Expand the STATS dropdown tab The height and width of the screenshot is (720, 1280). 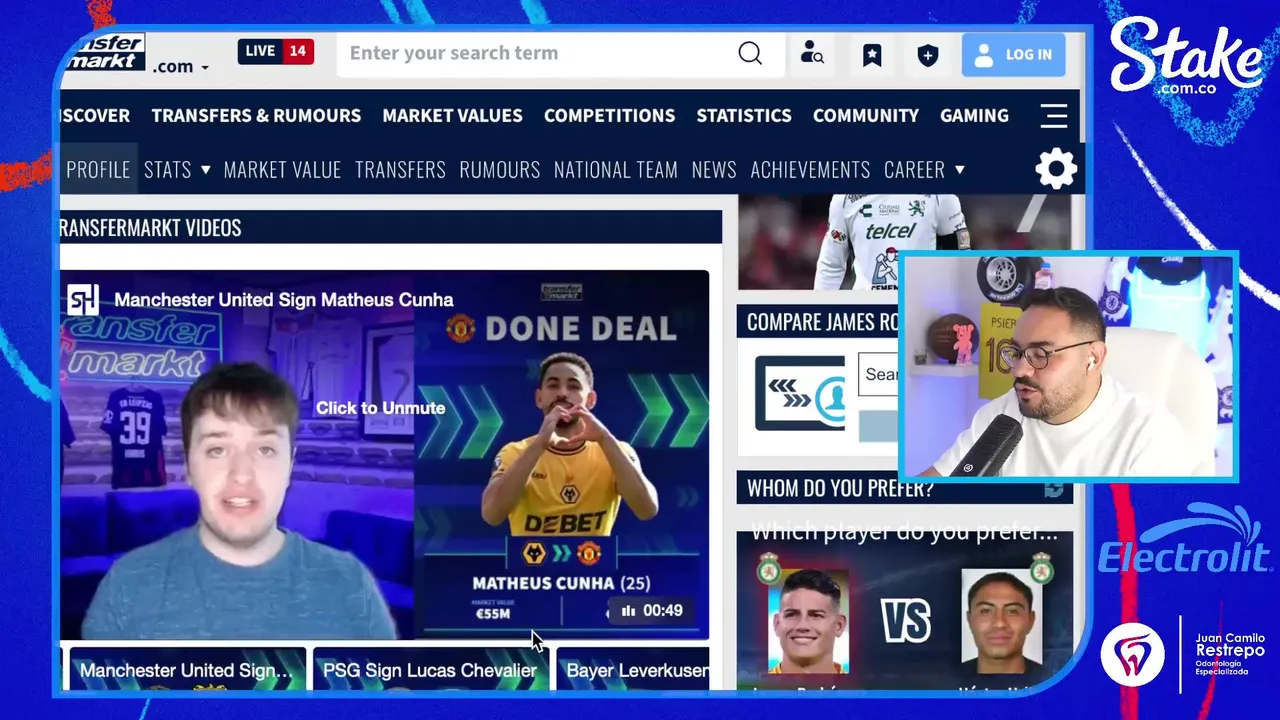[x=177, y=169]
